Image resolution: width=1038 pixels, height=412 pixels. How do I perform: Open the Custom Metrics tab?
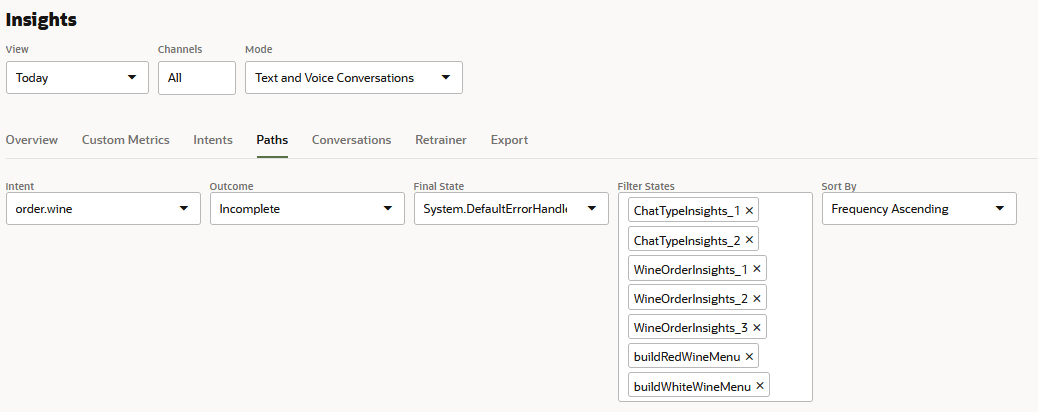[125, 140]
